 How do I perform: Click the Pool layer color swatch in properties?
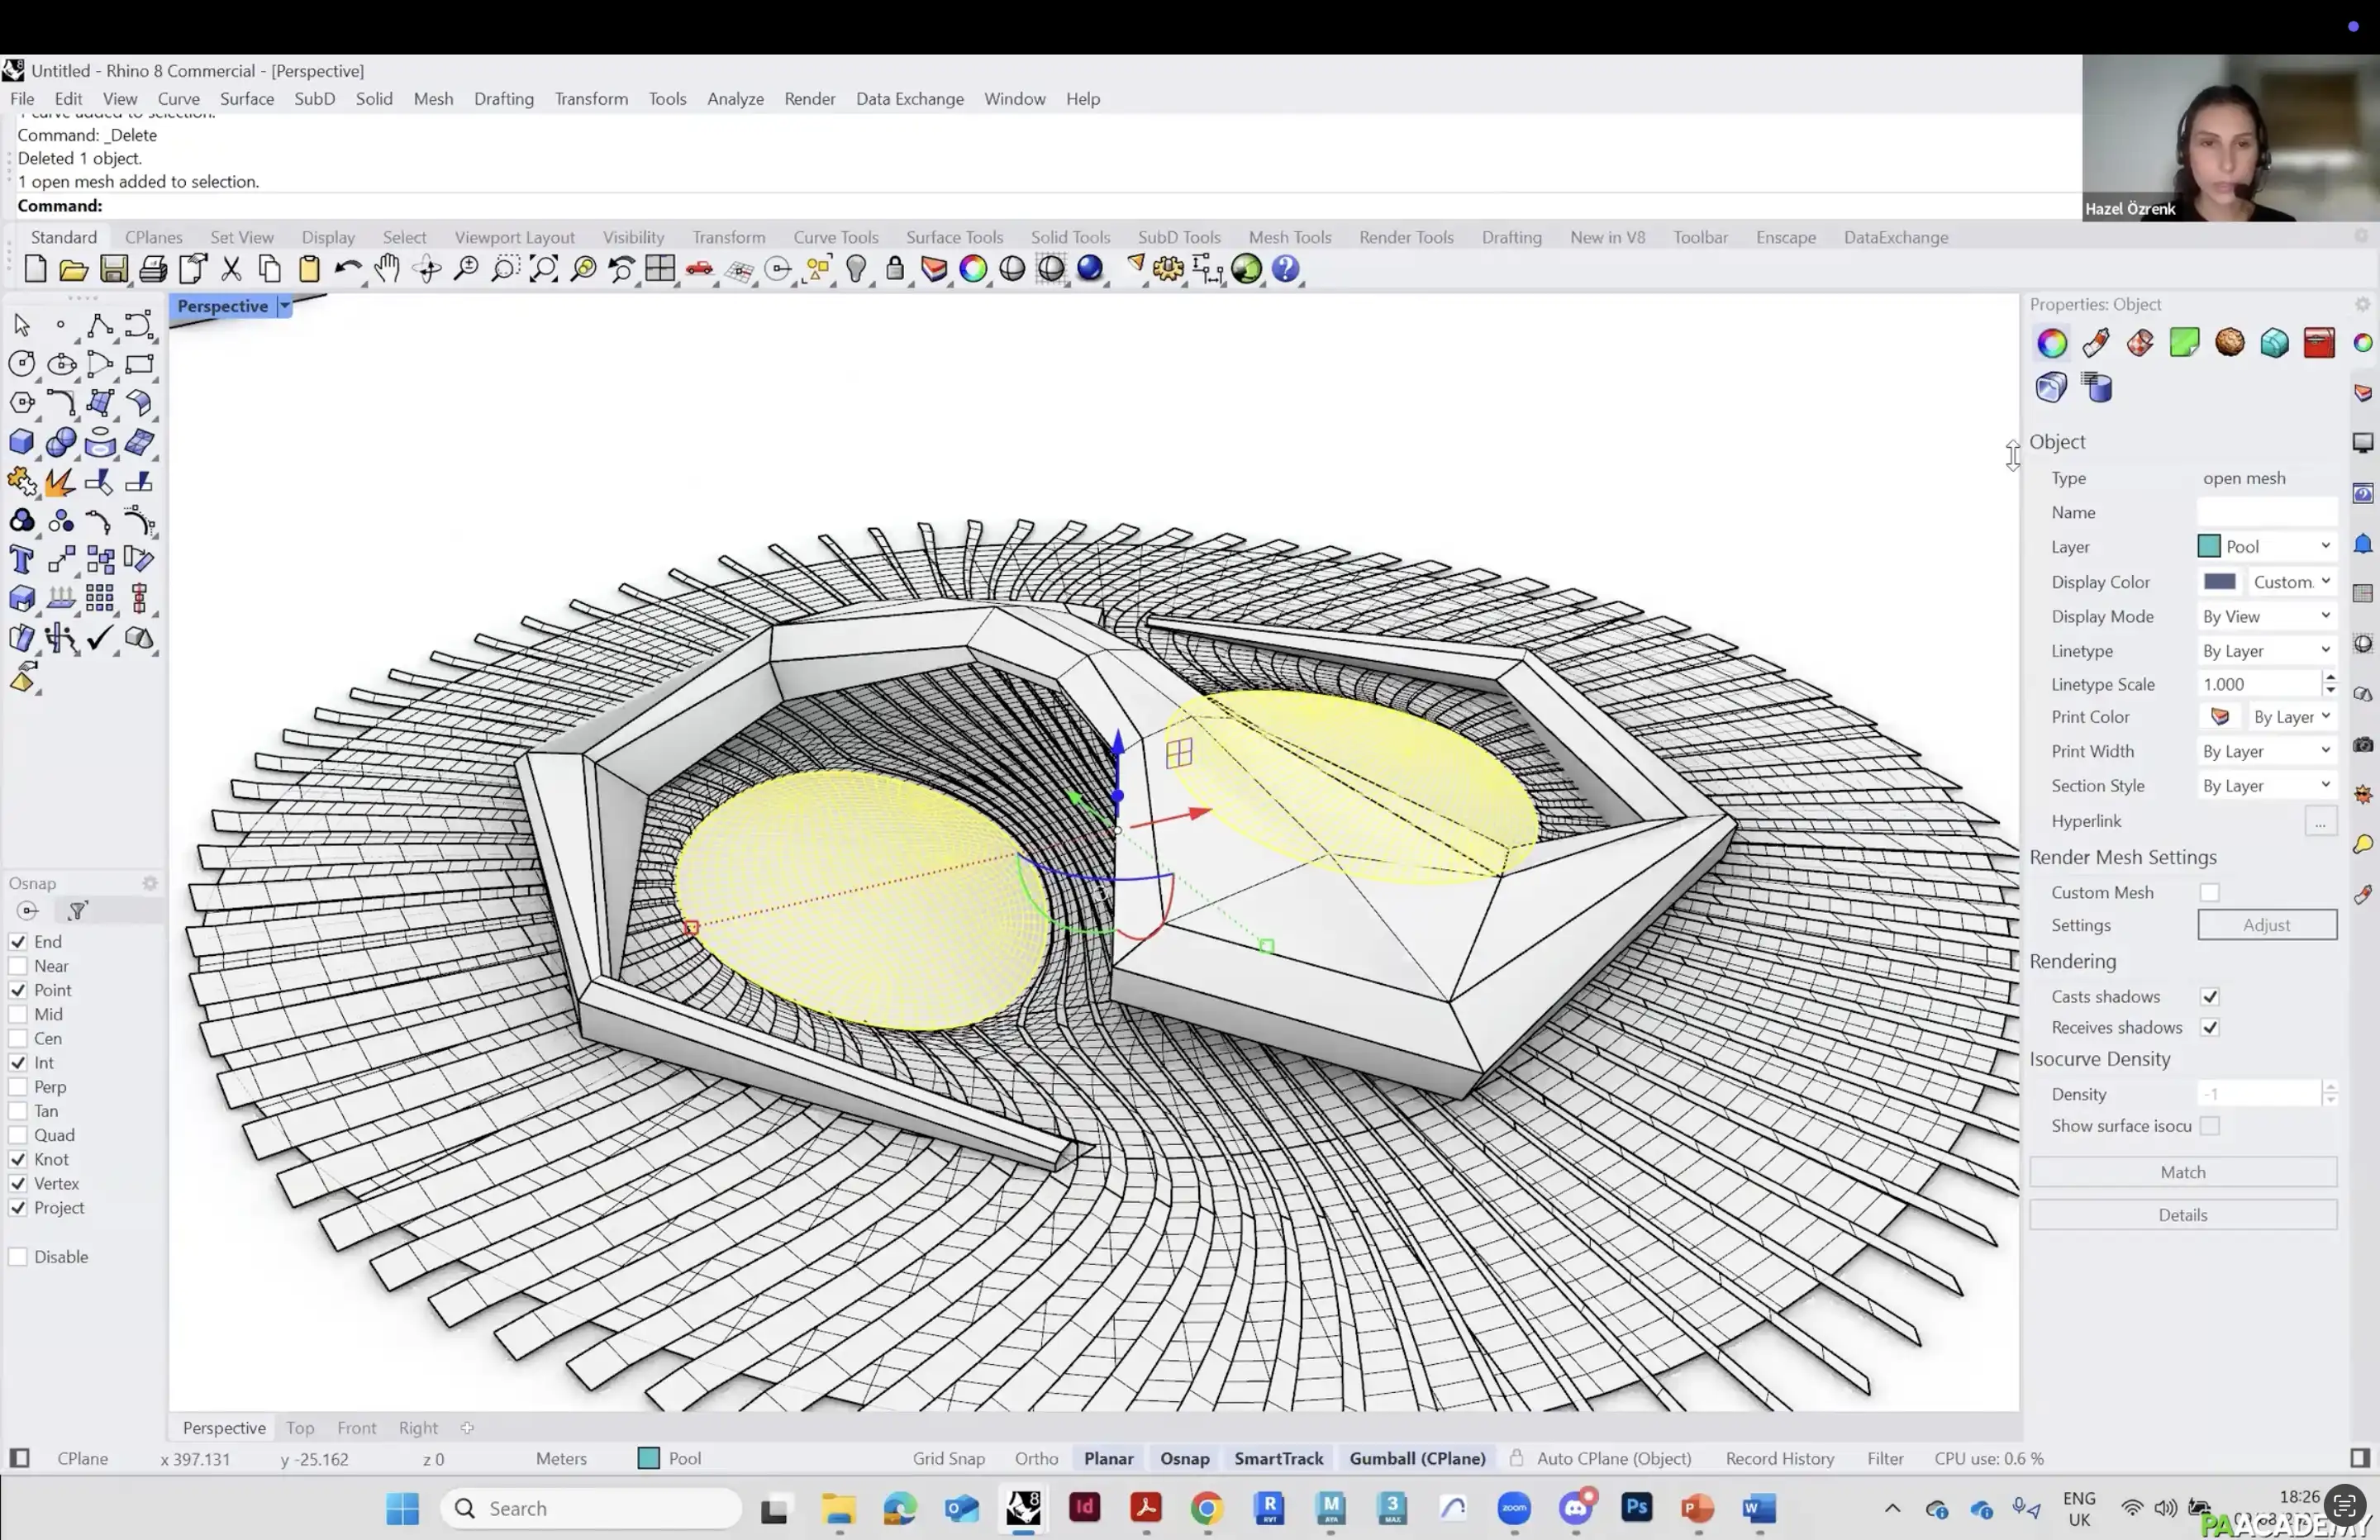point(2209,547)
